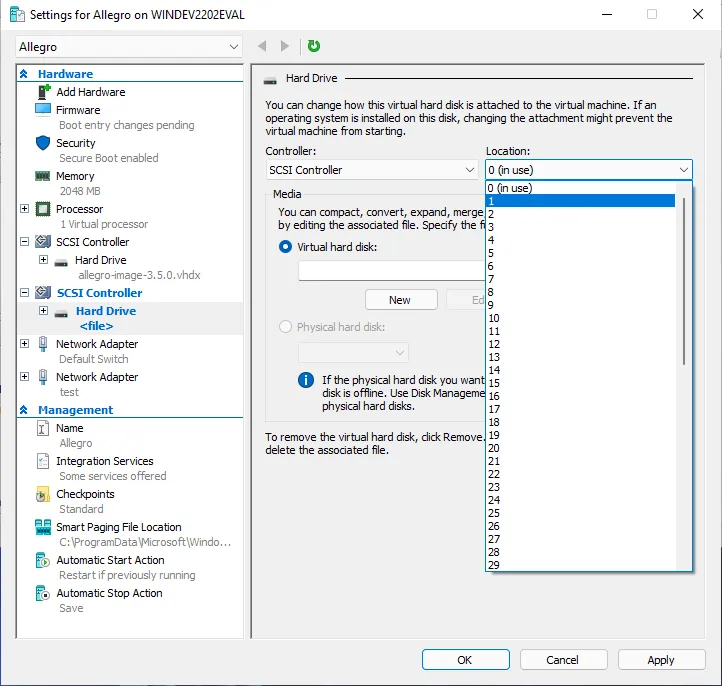Click the New button
The image size is (722, 686).
pyautogui.click(x=400, y=300)
